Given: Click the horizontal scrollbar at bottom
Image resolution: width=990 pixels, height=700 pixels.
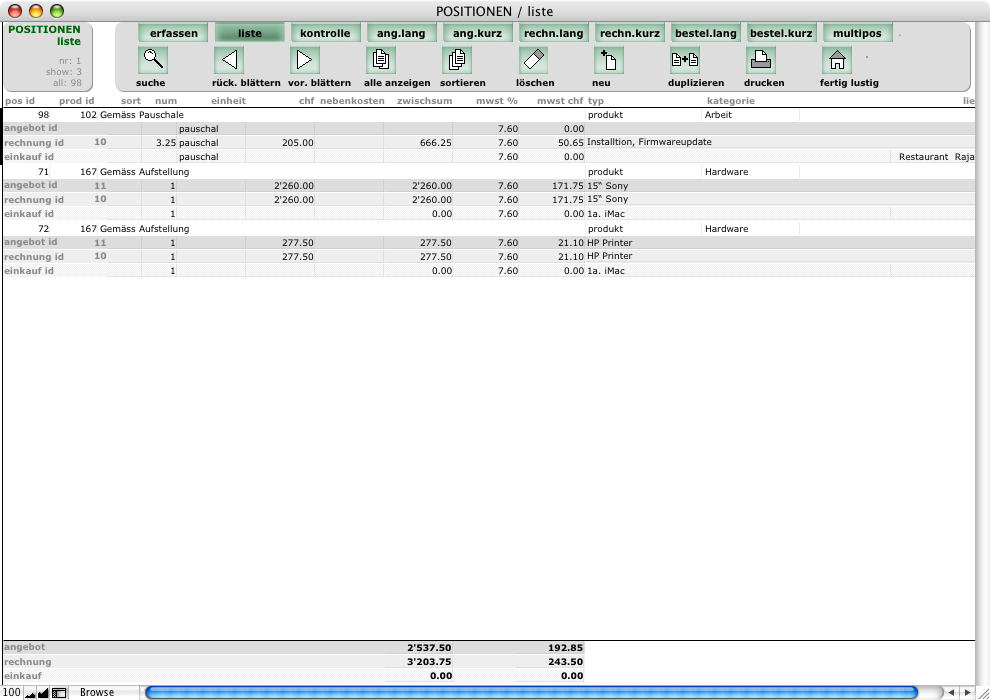Looking at the screenshot, I should tap(530, 692).
